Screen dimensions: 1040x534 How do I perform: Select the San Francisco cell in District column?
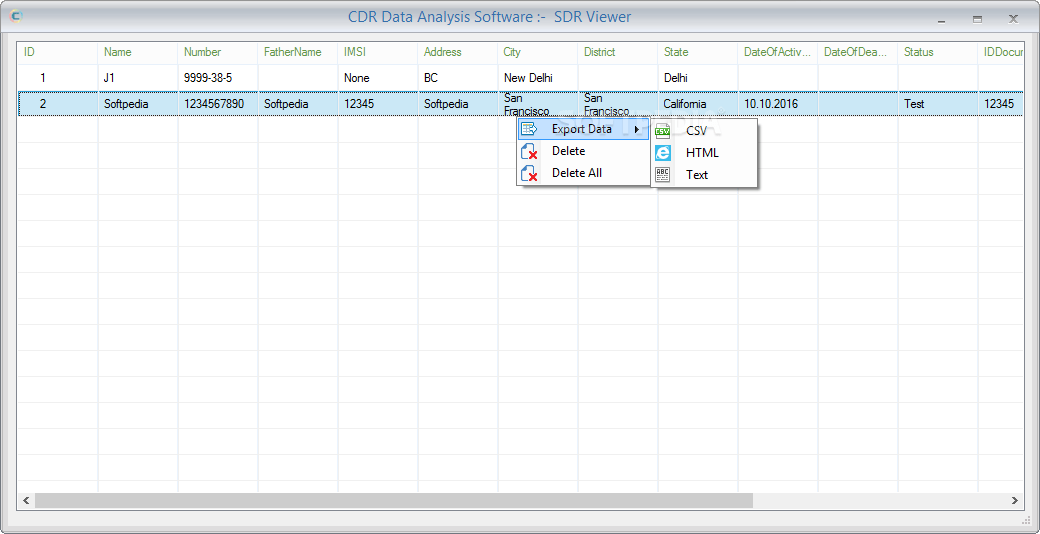[x=618, y=103]
